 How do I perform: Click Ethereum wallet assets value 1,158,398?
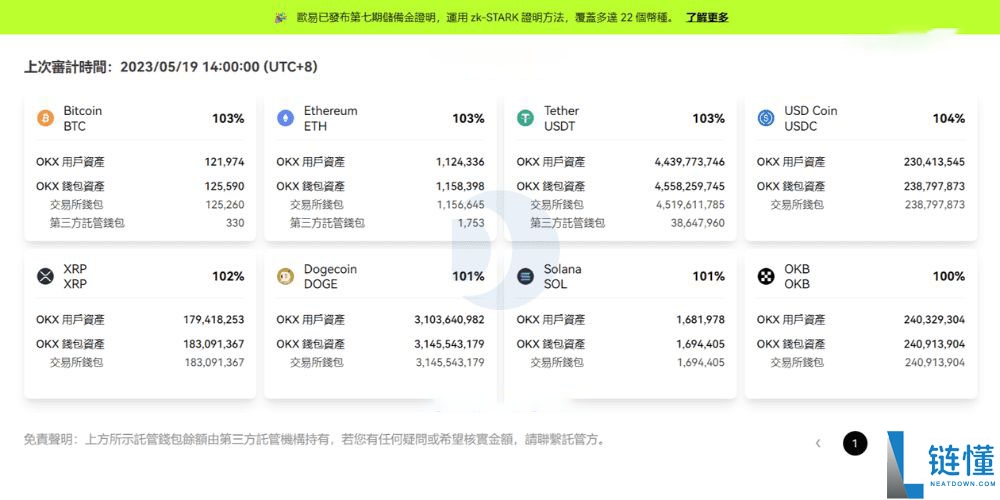(x=460, y=186)
